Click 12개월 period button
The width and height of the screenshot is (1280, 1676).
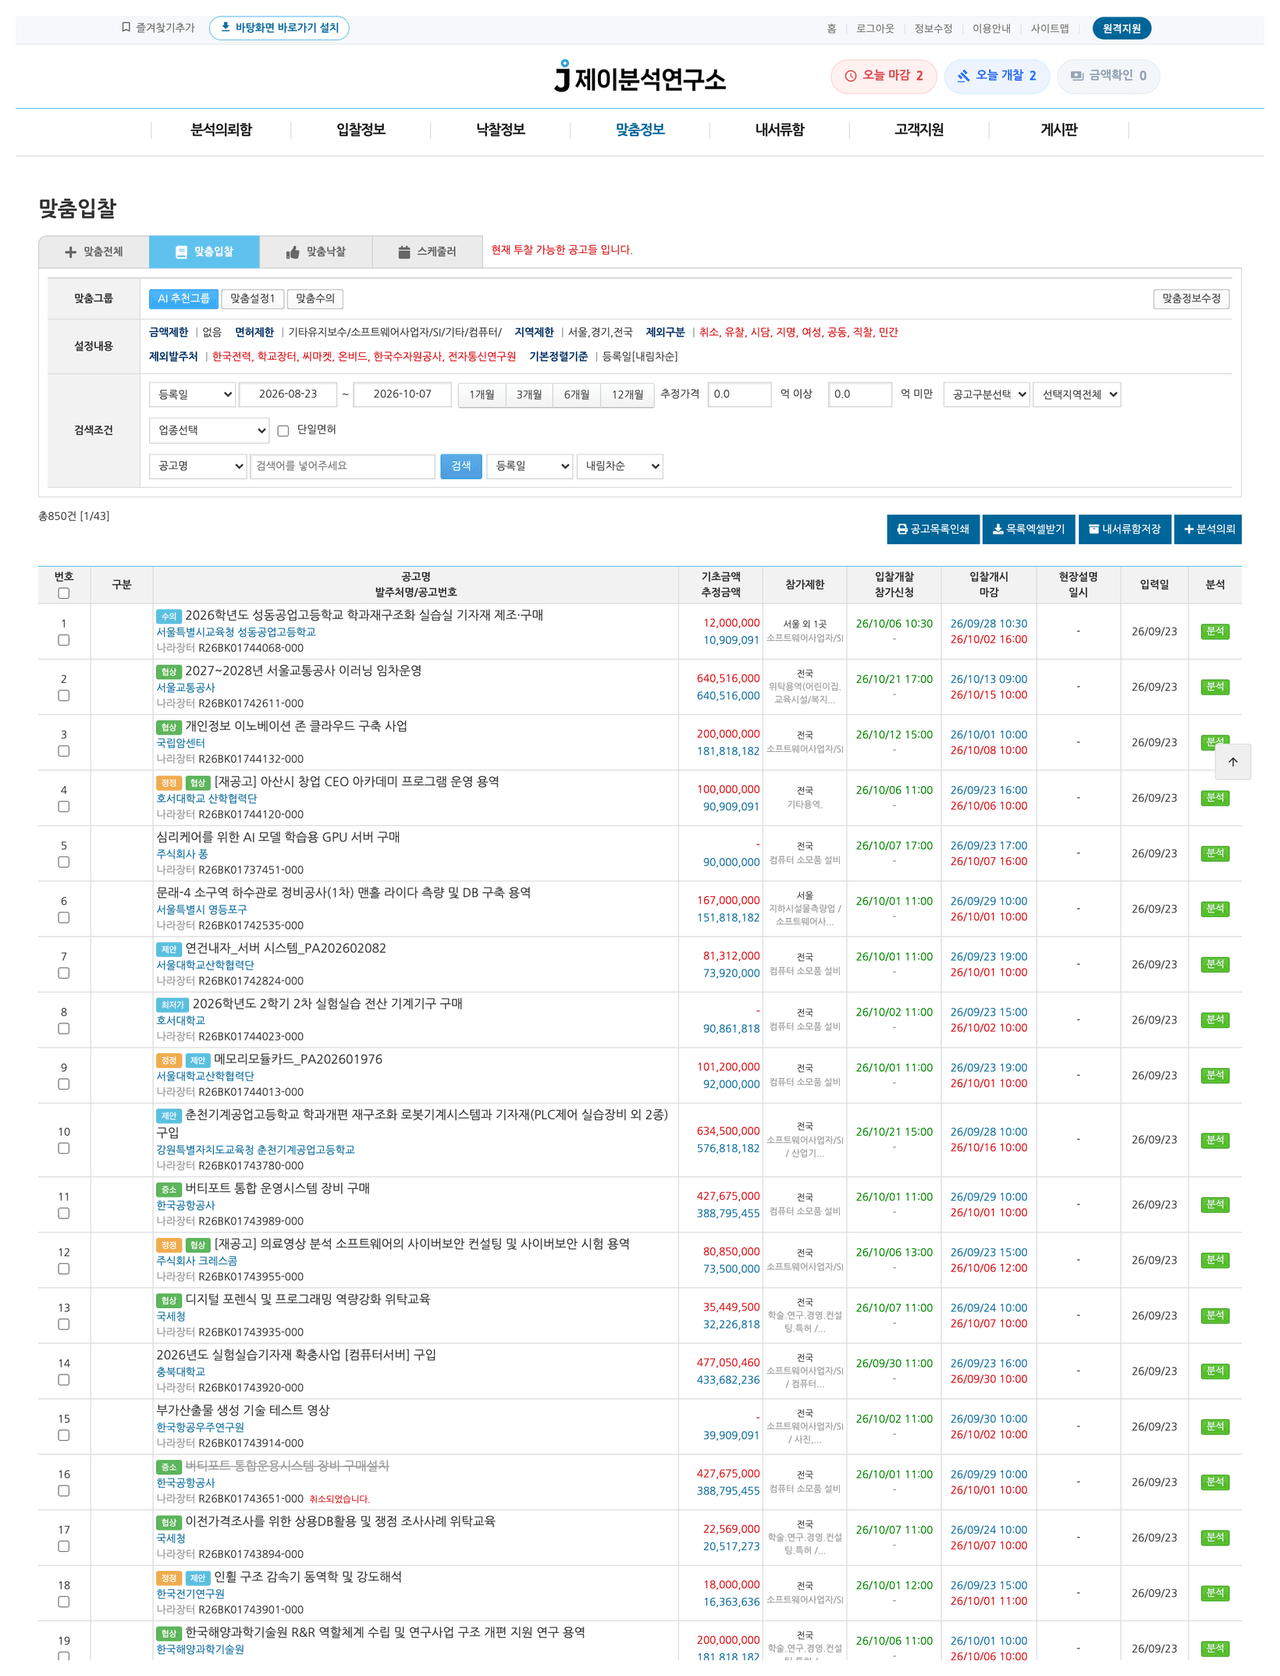[627, 395]
